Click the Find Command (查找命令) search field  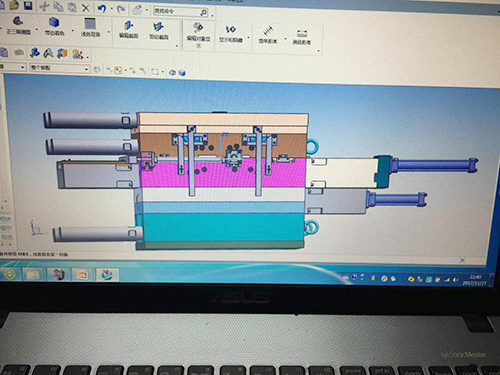click(x=181, y=12)
